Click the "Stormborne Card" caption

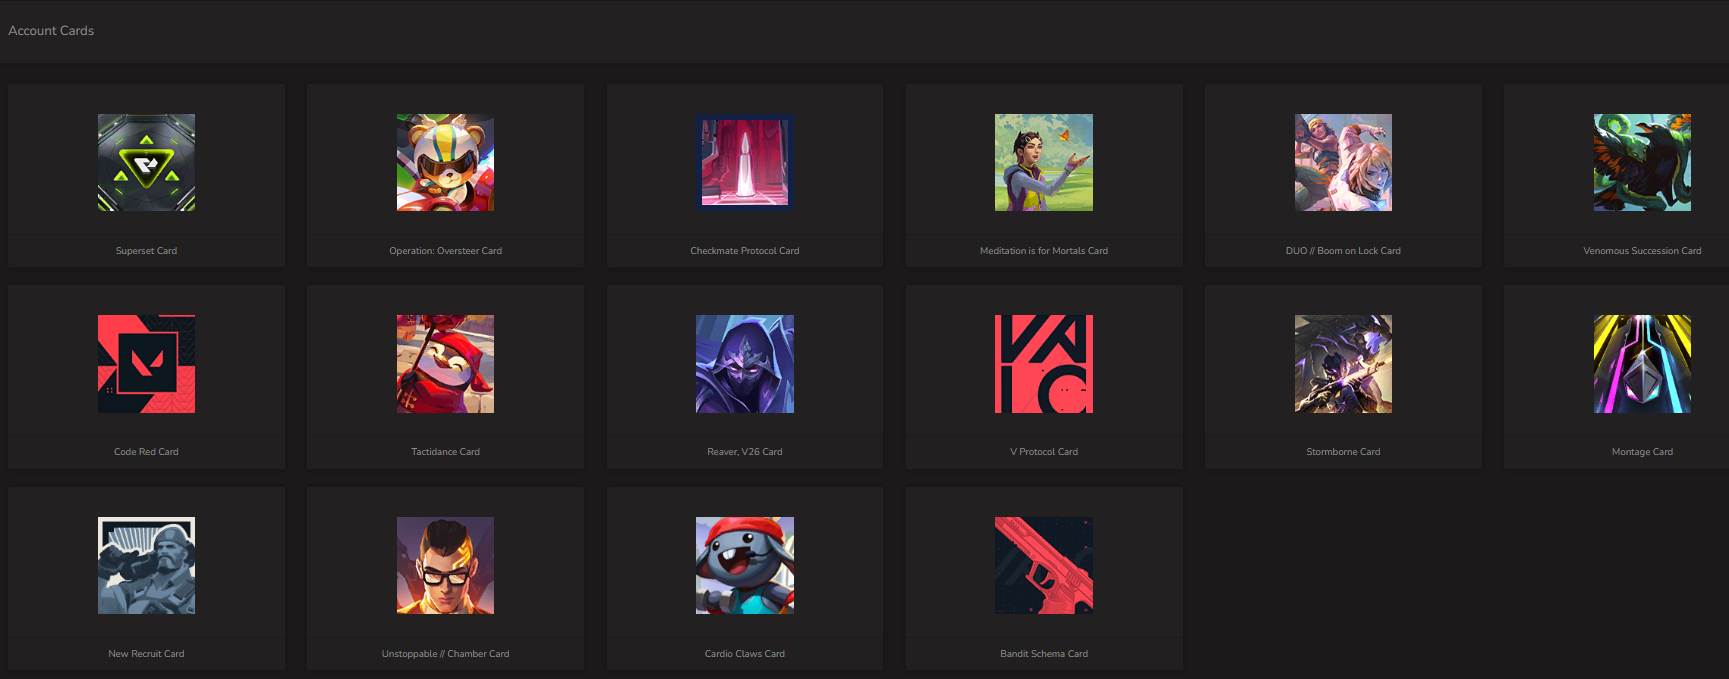[x=1343, y=452]
